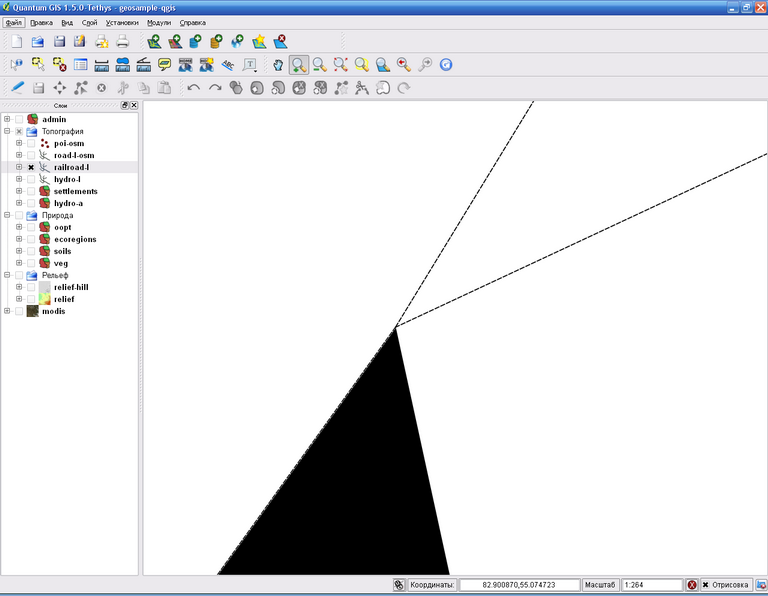Select the ecoregions layer in tree

(x=75, y=239)
